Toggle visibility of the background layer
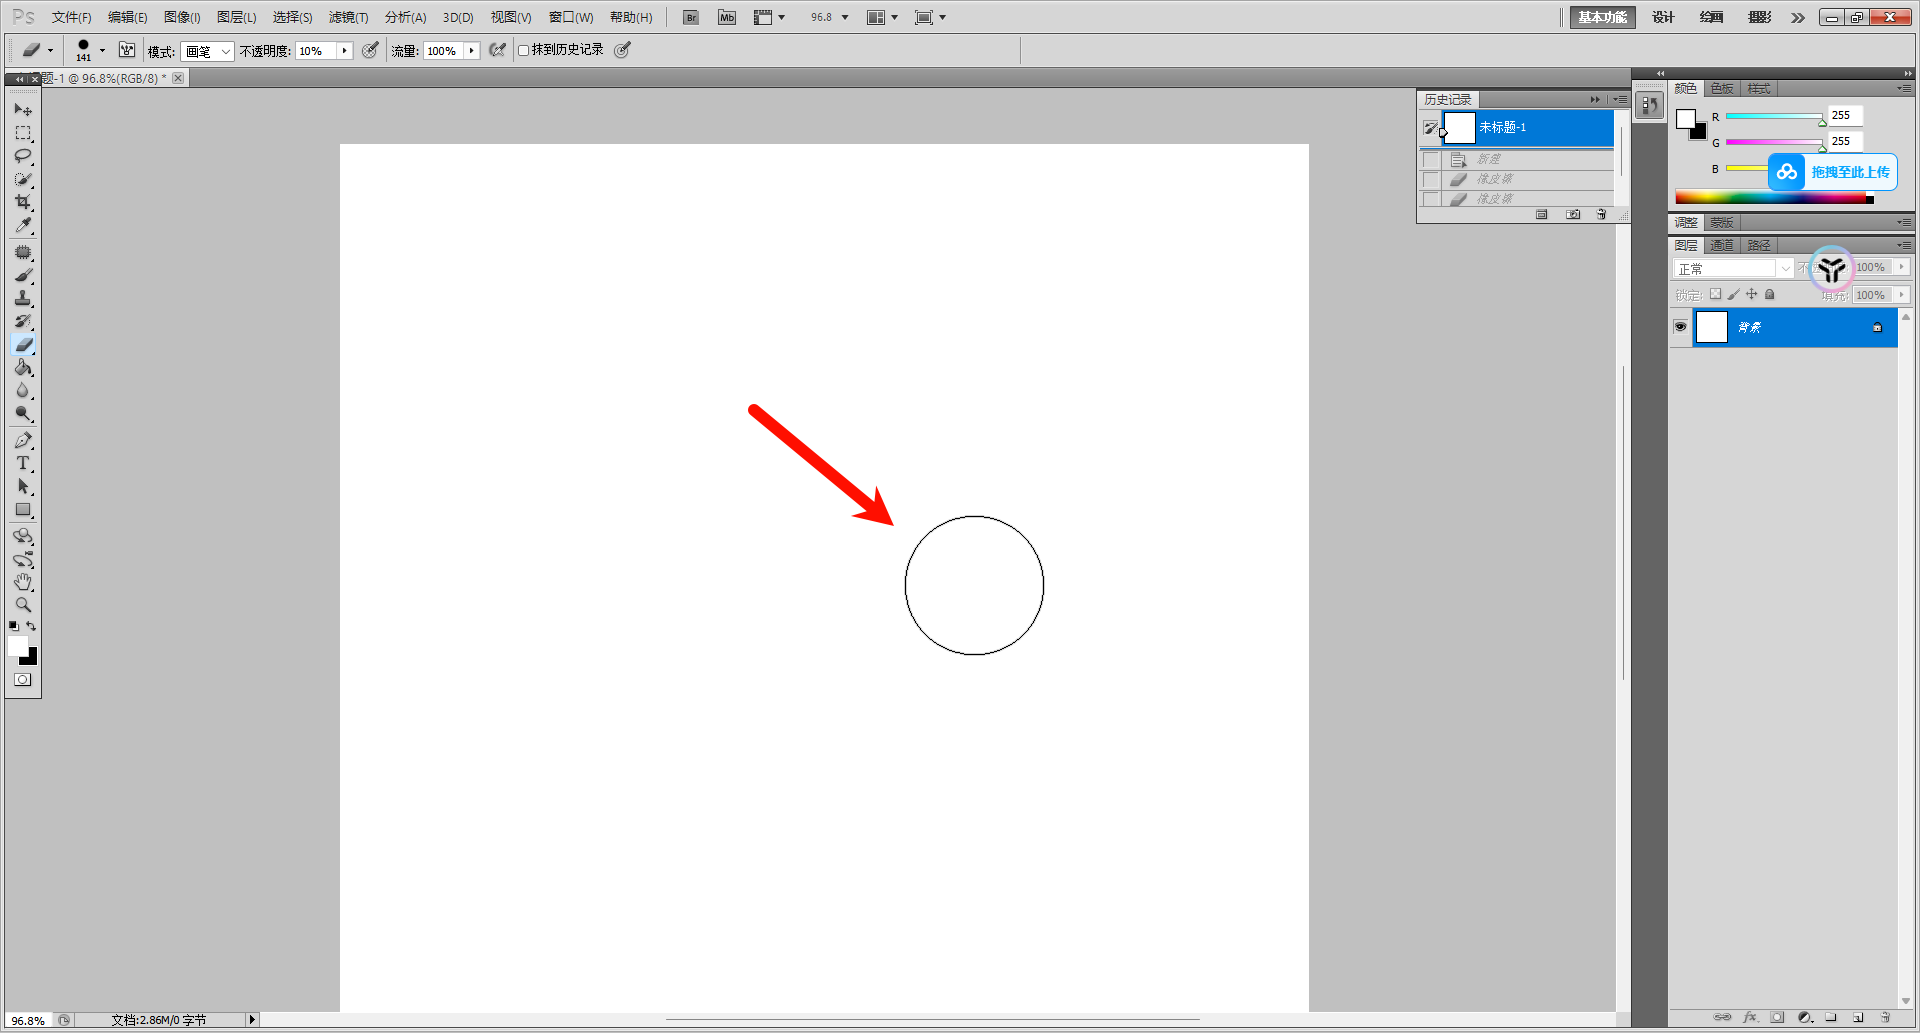The height and width of the screenshot is (1033, 1920). pyautogui.click(x=1680, y=327)
